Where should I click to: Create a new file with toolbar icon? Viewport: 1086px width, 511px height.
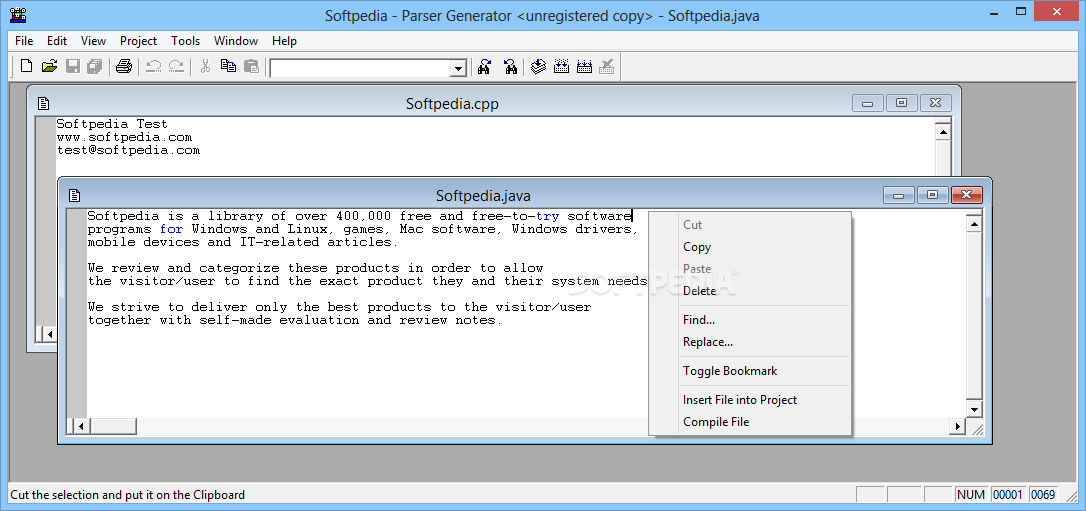(26, 66)
